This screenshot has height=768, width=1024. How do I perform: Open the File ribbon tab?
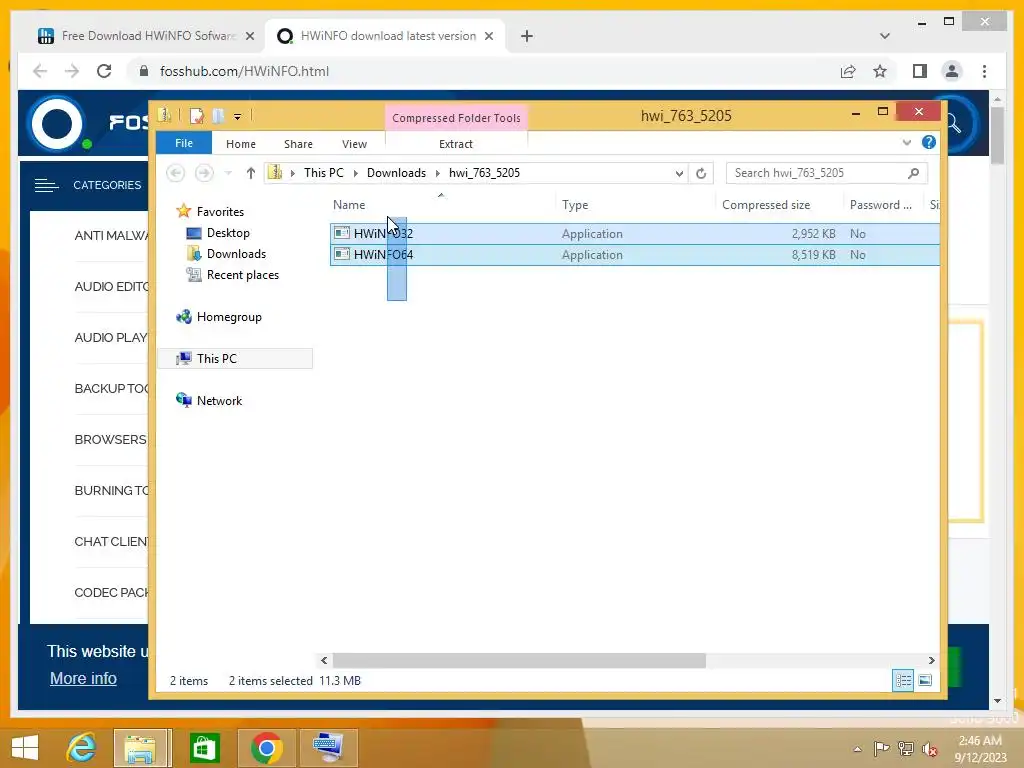[184, 143]
